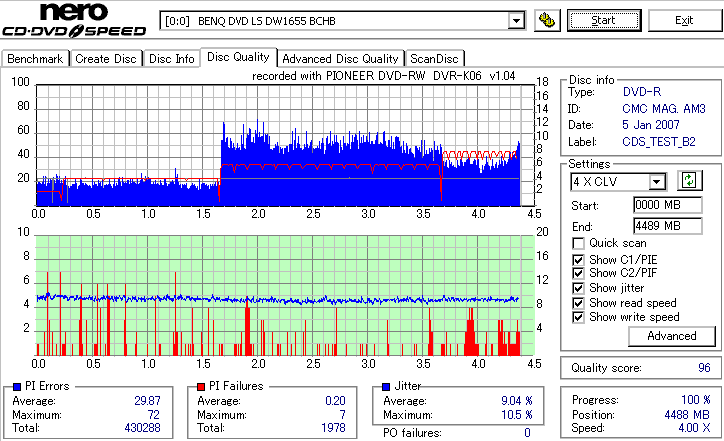Viewport: 724px width, 441px height.
Task: Select the Disc Quality tab
Action: click(238, 57)
